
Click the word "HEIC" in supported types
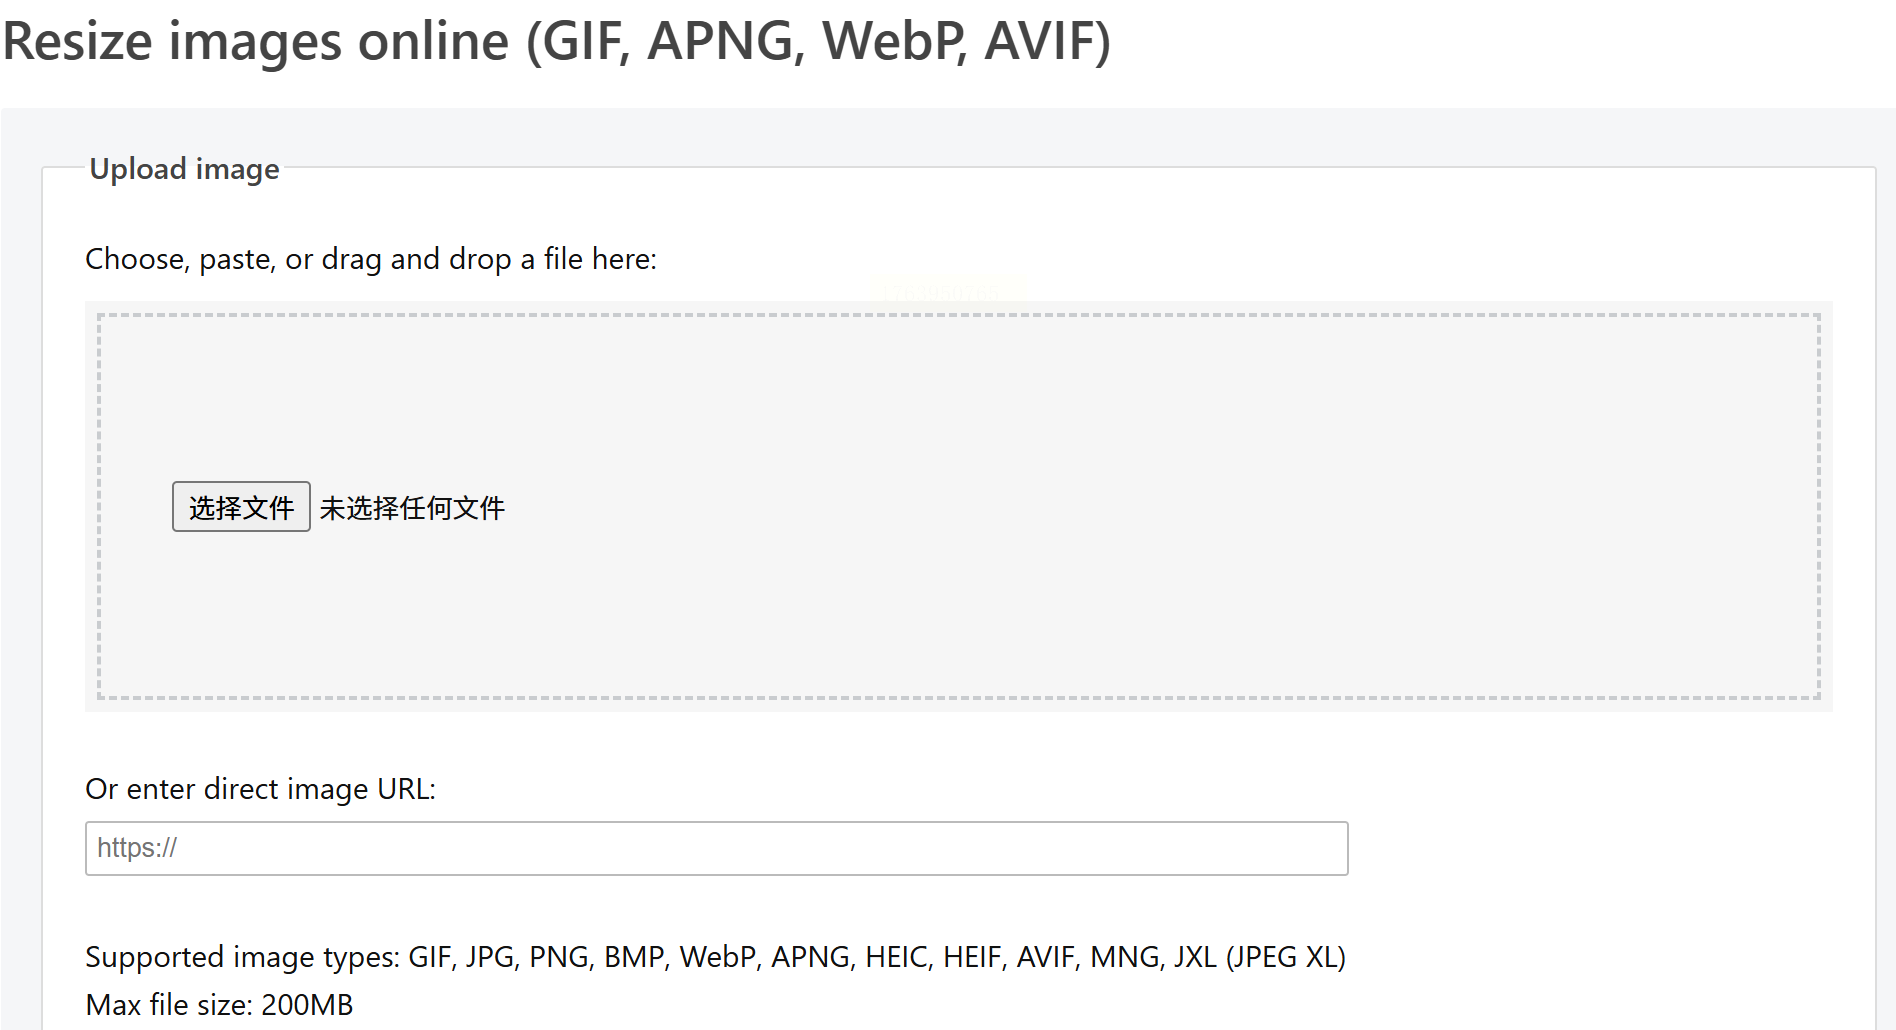click(x=898, y=957)
